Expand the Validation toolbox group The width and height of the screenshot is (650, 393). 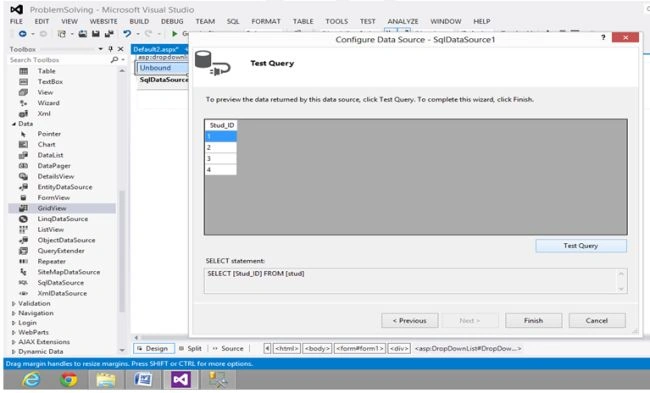click(x=14, y=303)
